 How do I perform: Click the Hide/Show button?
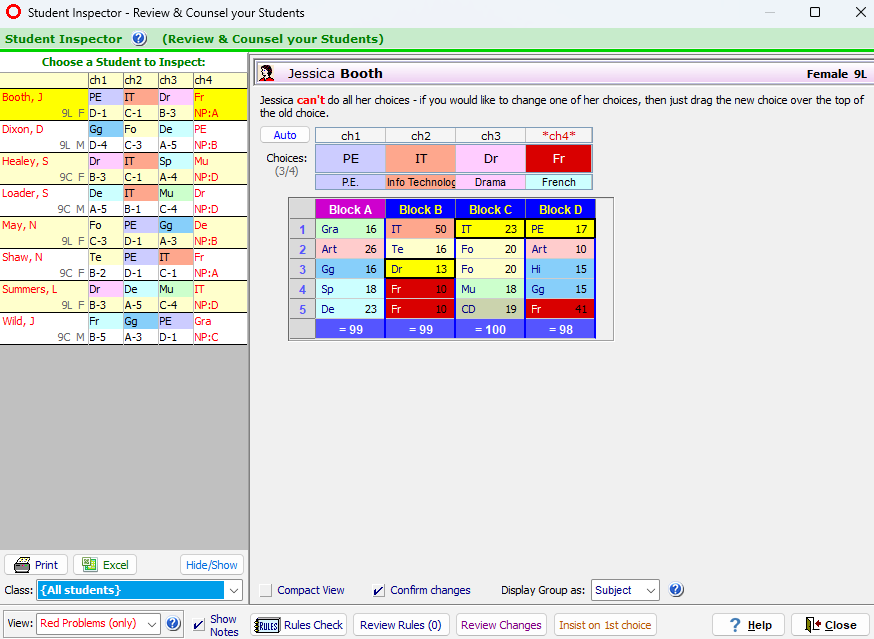coord(212,565)
